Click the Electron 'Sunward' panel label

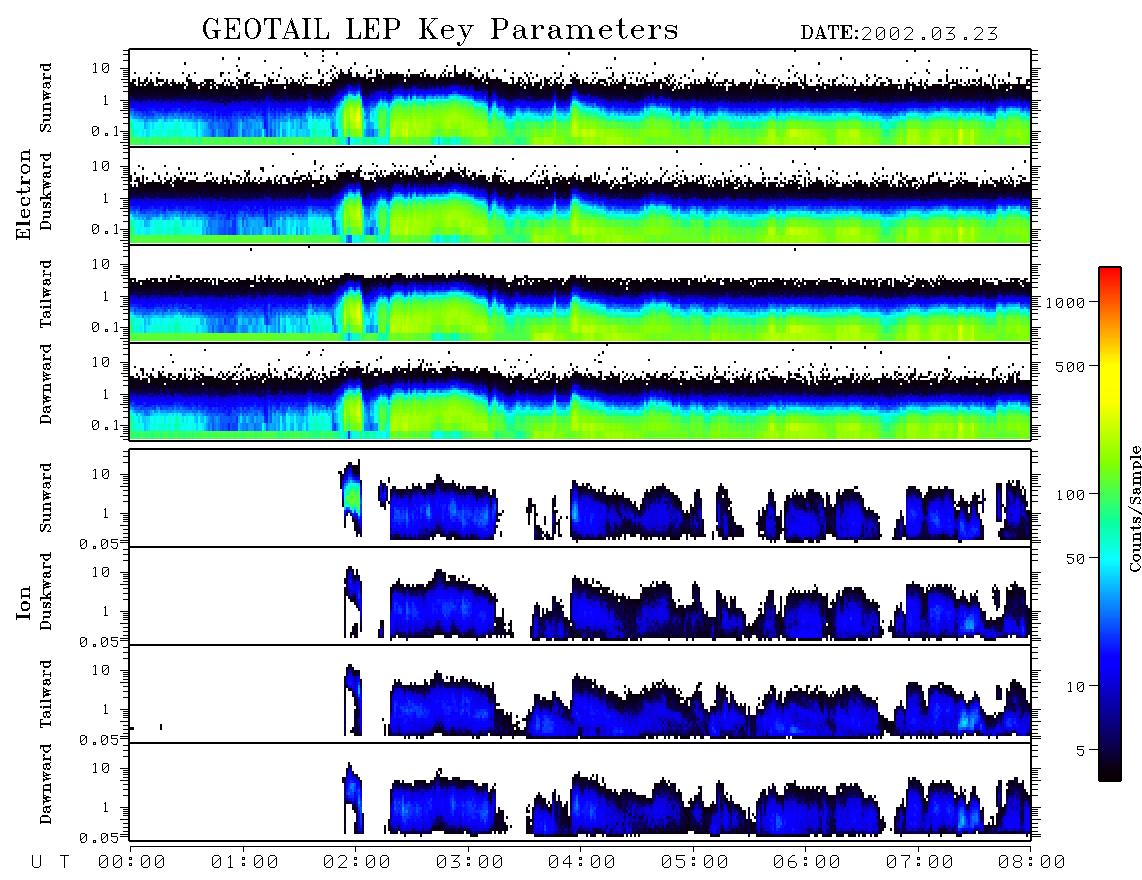click(x=46, y=98)
